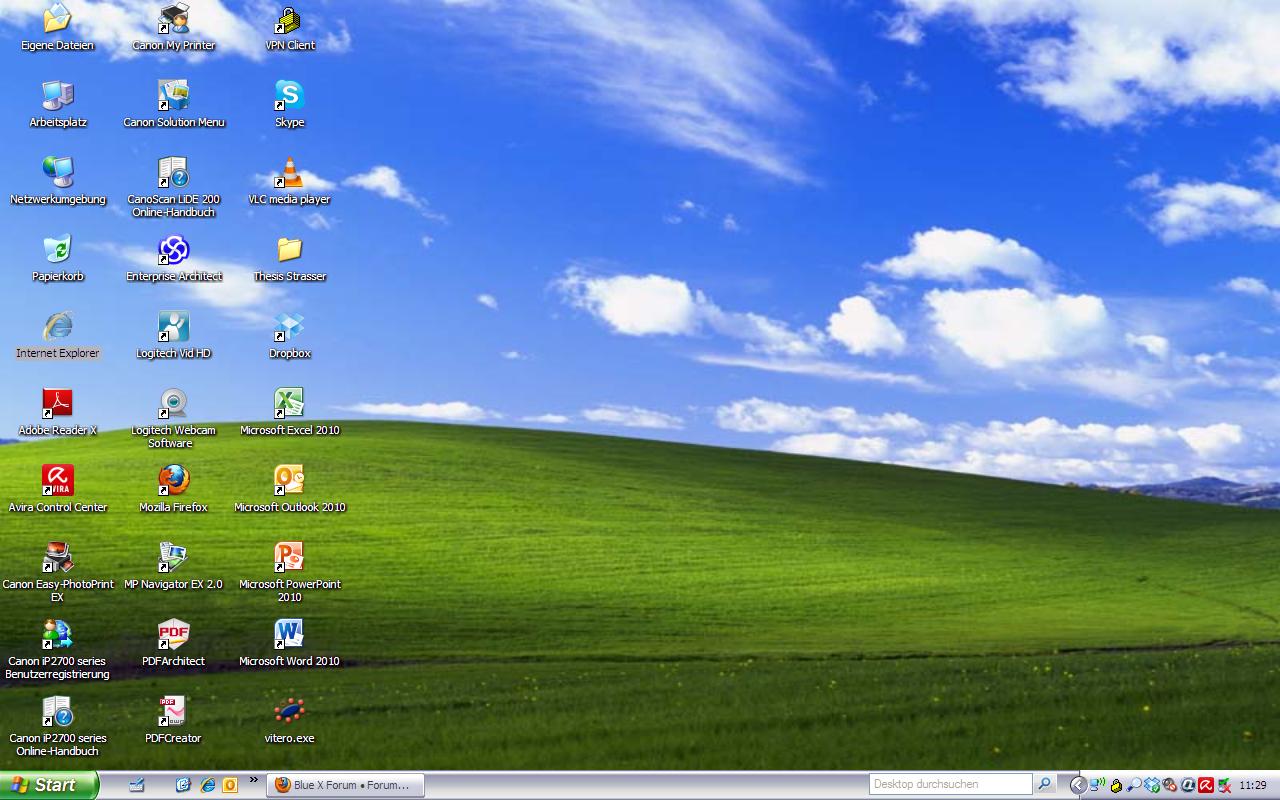Launch Internet Explorer from quick launch bar
The image size is (1280, 800).
207,785
